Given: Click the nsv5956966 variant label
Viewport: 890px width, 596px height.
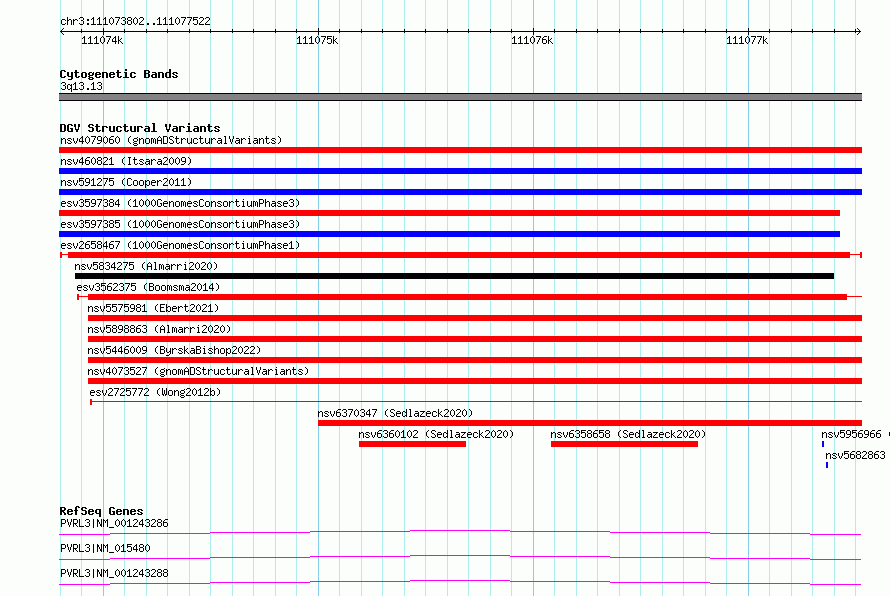Looking at the screenshot, I should click(851, 434).
